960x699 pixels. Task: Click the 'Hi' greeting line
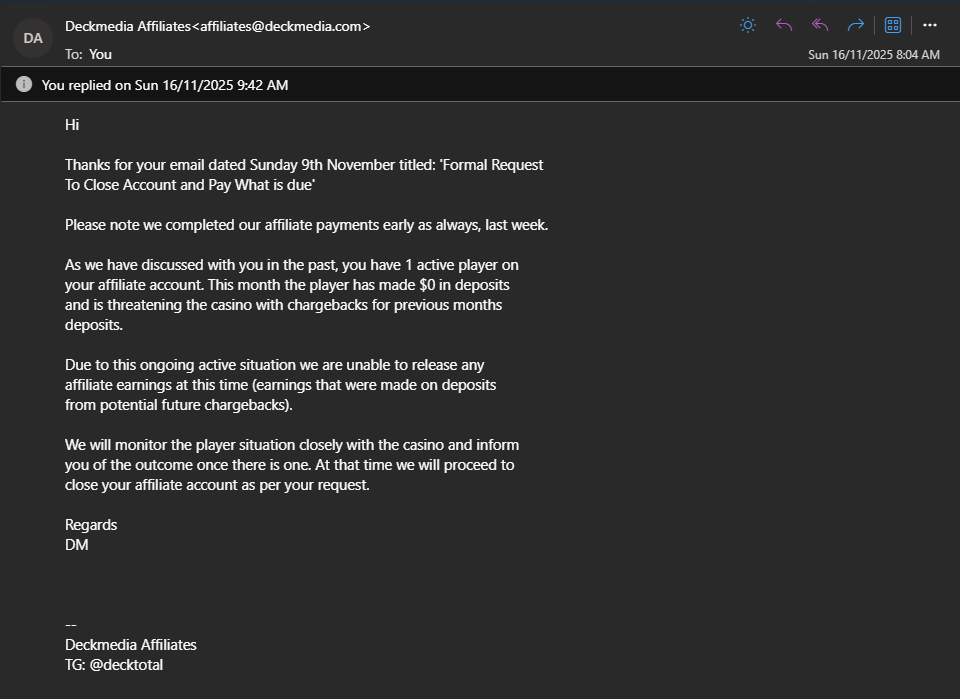[72, 125]
